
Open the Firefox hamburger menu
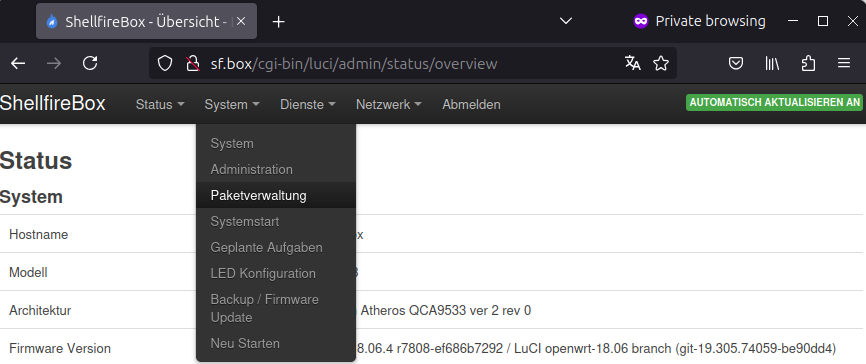(844, 64)
